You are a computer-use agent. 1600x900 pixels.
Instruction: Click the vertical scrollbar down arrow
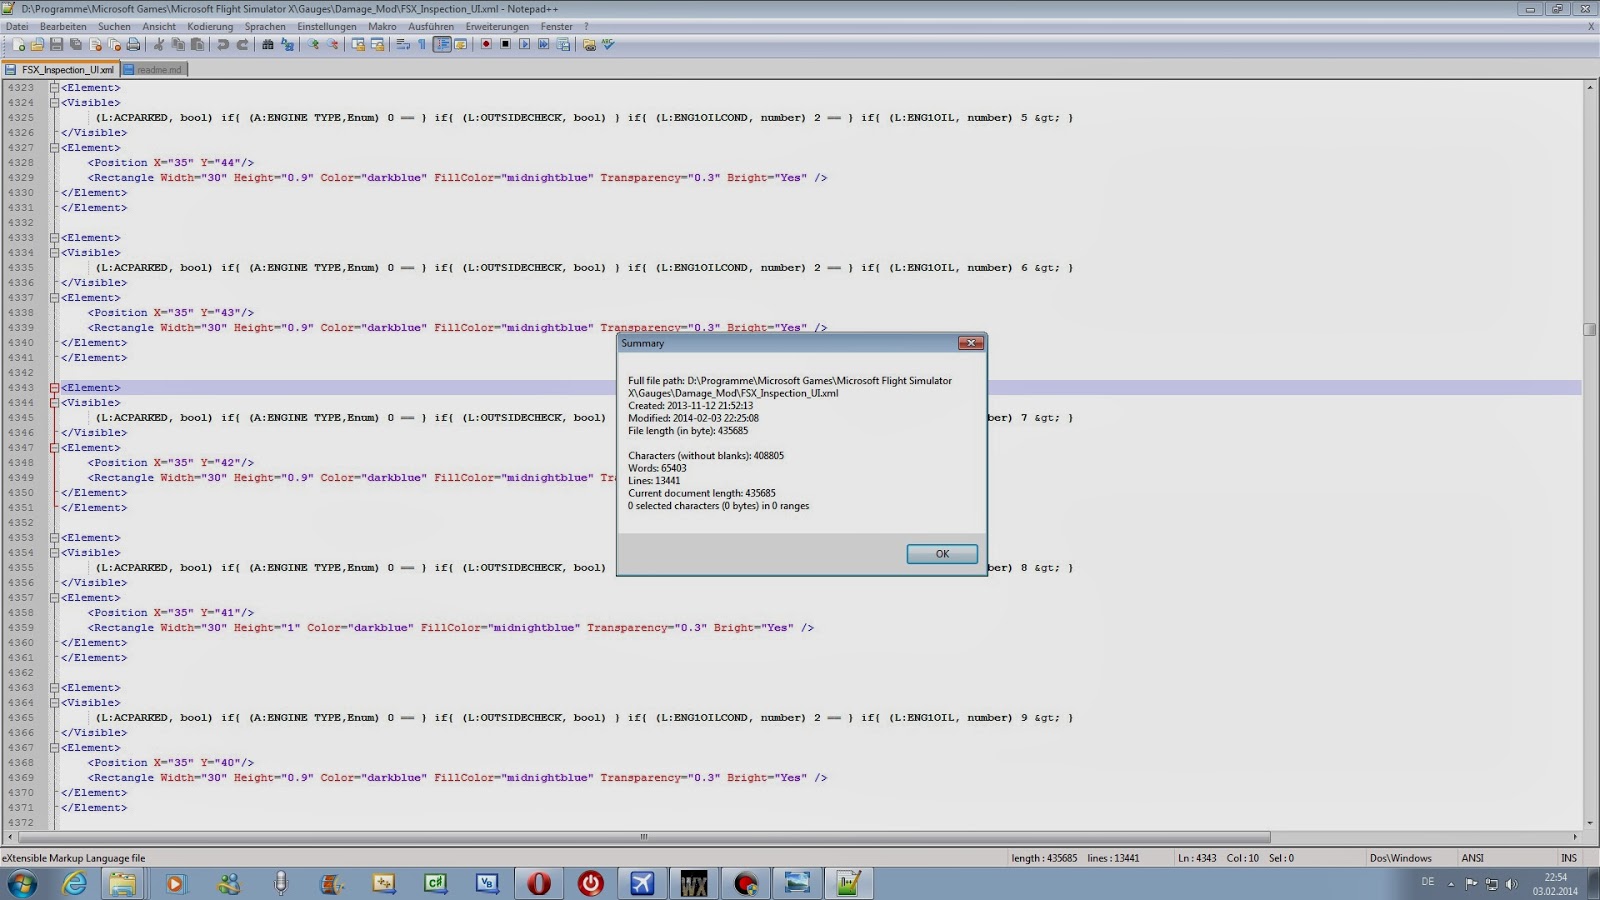point(1589,823)
